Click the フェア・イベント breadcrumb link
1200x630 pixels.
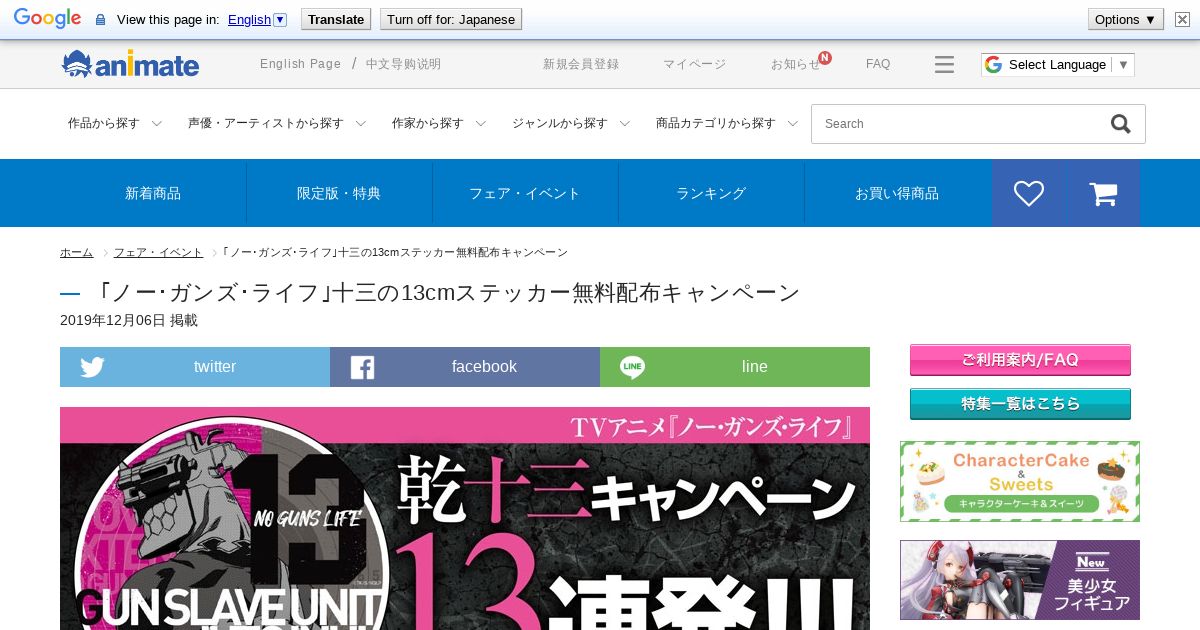(x=158, y=252)
